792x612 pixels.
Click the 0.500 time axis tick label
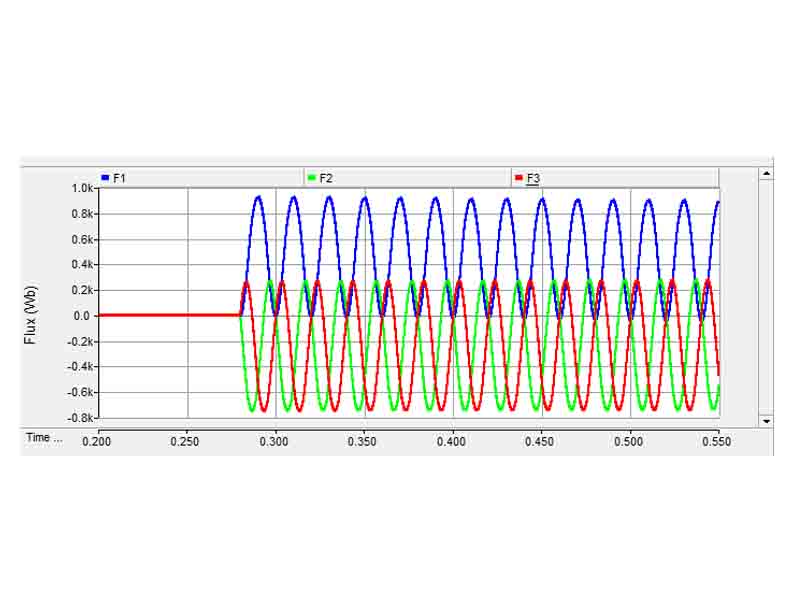click(629, 440)
